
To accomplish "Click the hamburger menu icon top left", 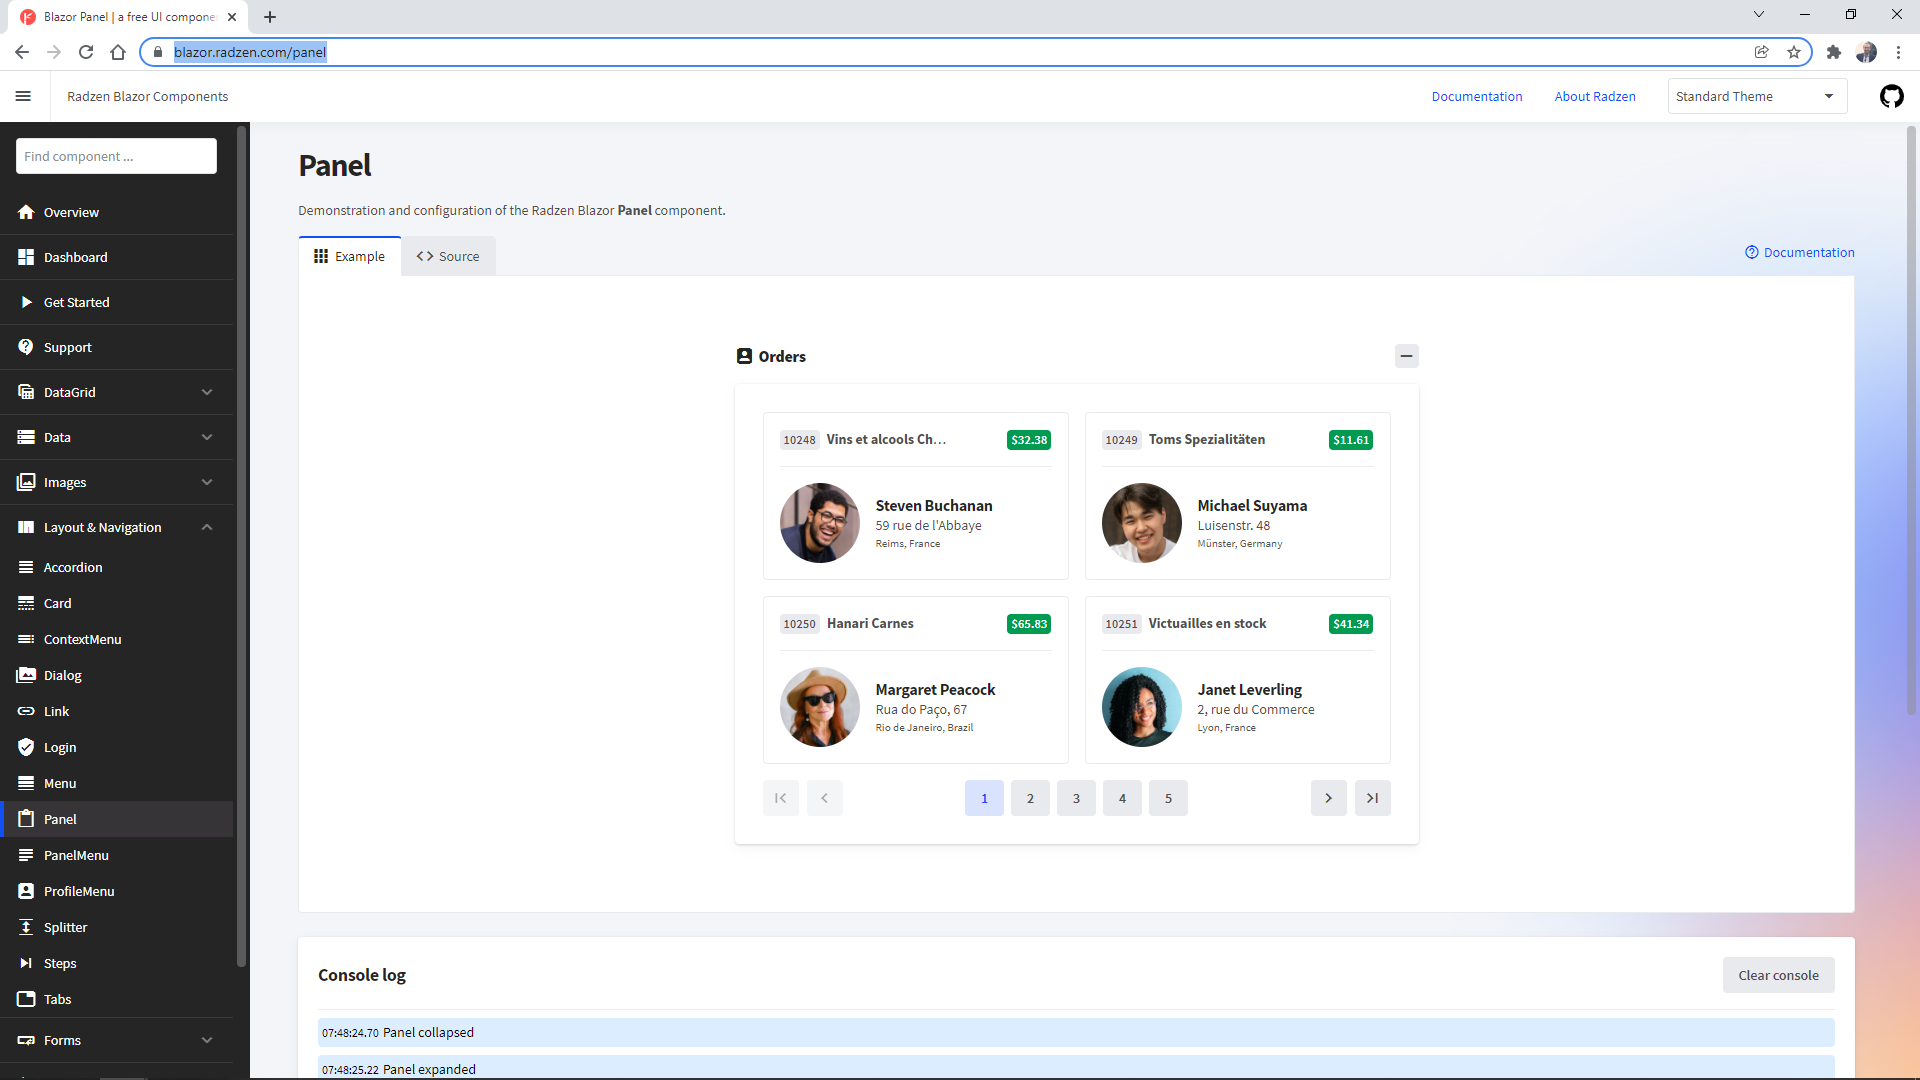I will (23, 96).
